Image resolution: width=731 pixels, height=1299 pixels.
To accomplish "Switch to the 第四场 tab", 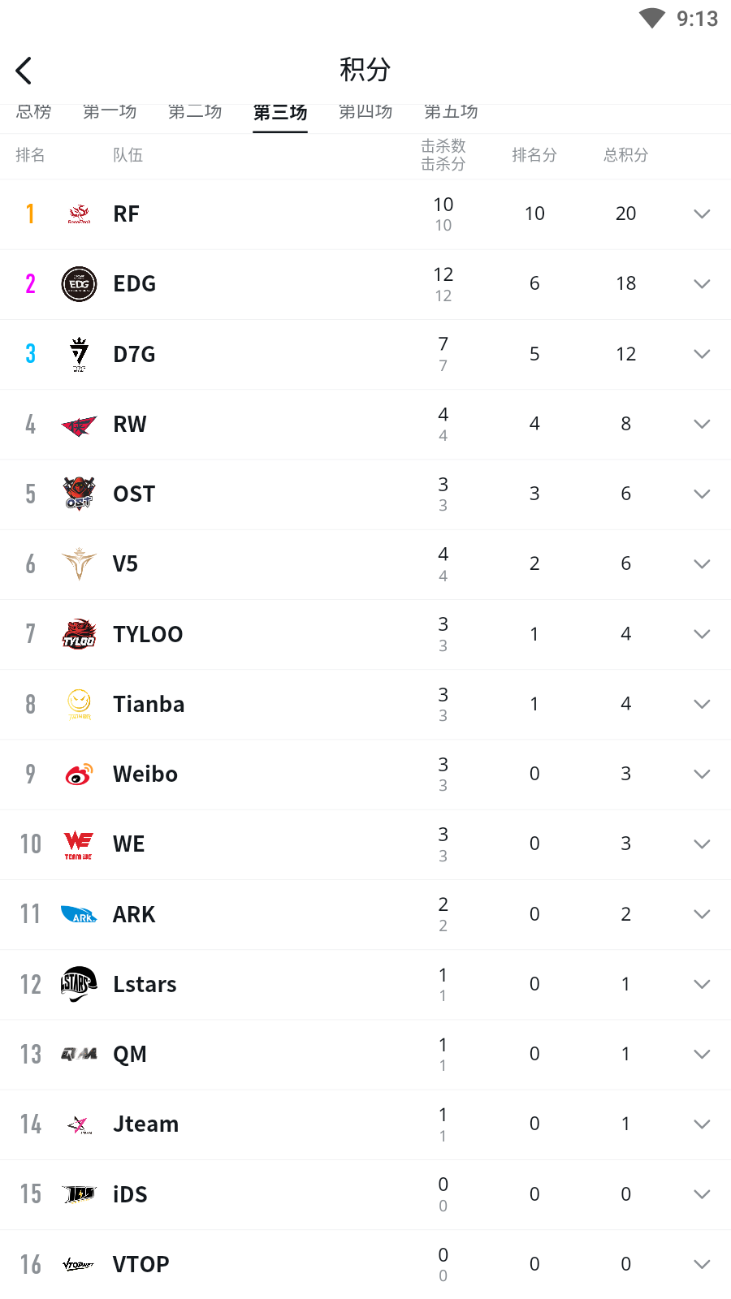I will pyautogui.click(x=365, y=113).
